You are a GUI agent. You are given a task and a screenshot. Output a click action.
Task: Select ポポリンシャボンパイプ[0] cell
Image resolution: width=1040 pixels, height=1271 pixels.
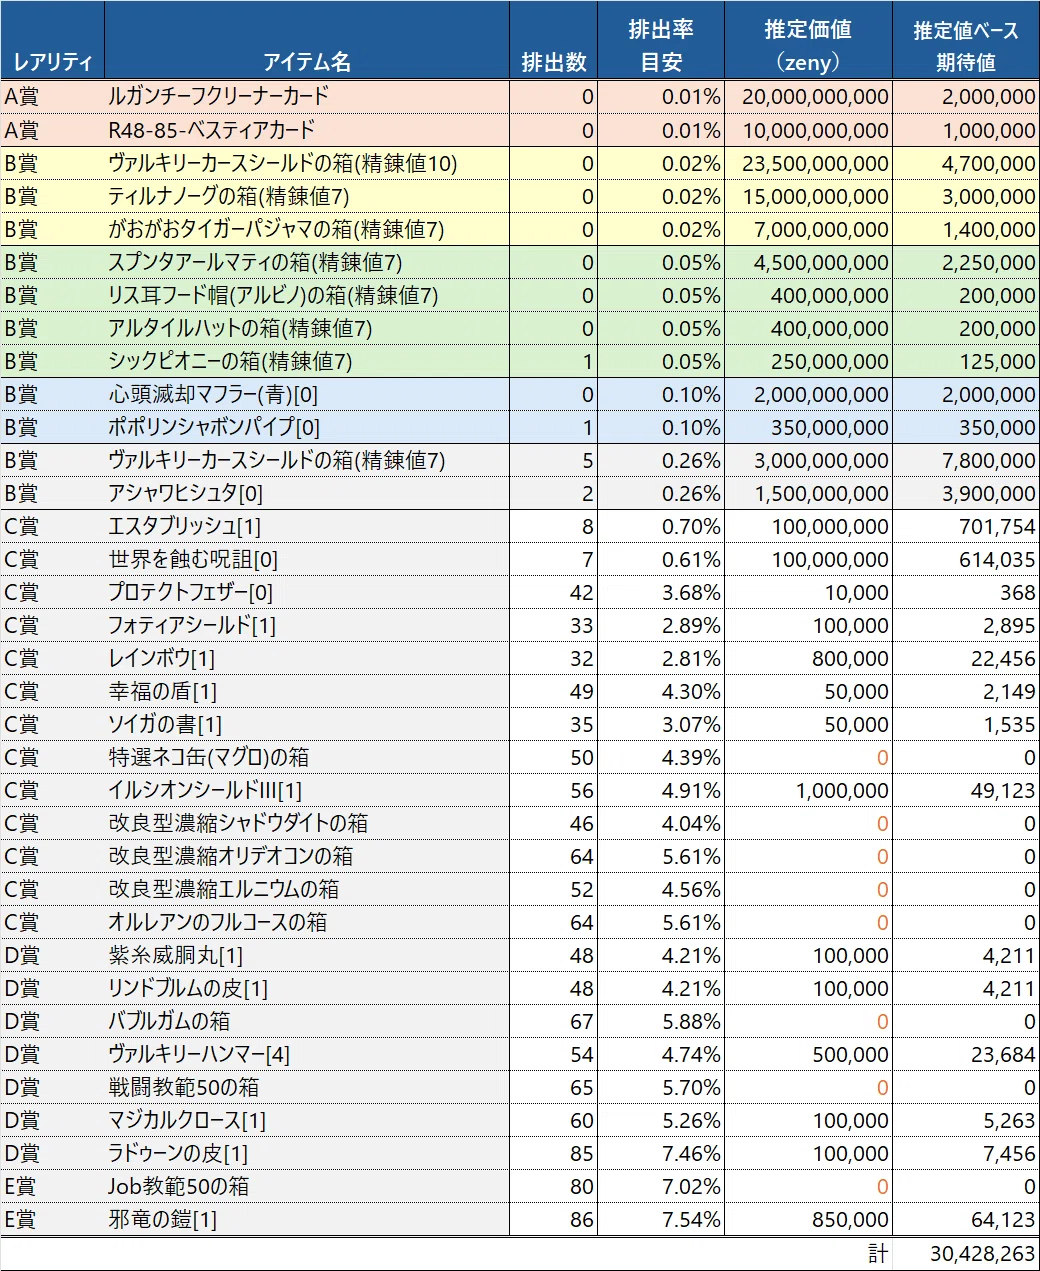point(307,427)
